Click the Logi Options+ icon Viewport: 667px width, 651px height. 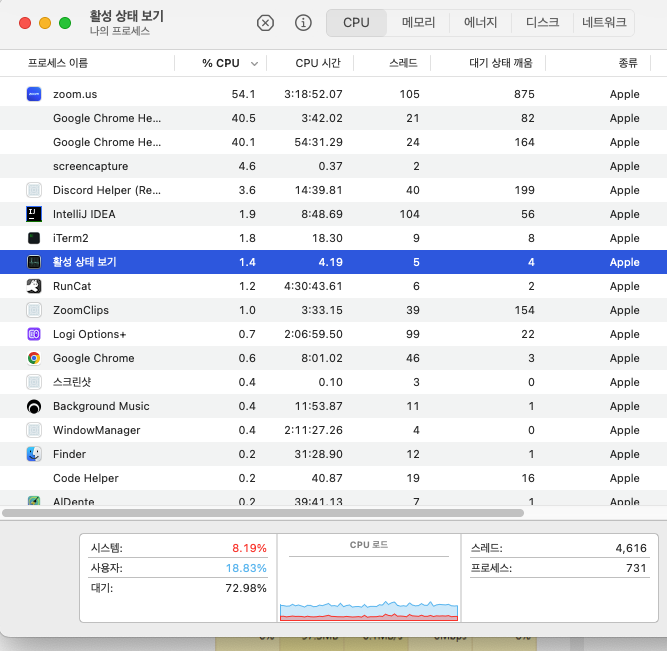pos(34,334)
